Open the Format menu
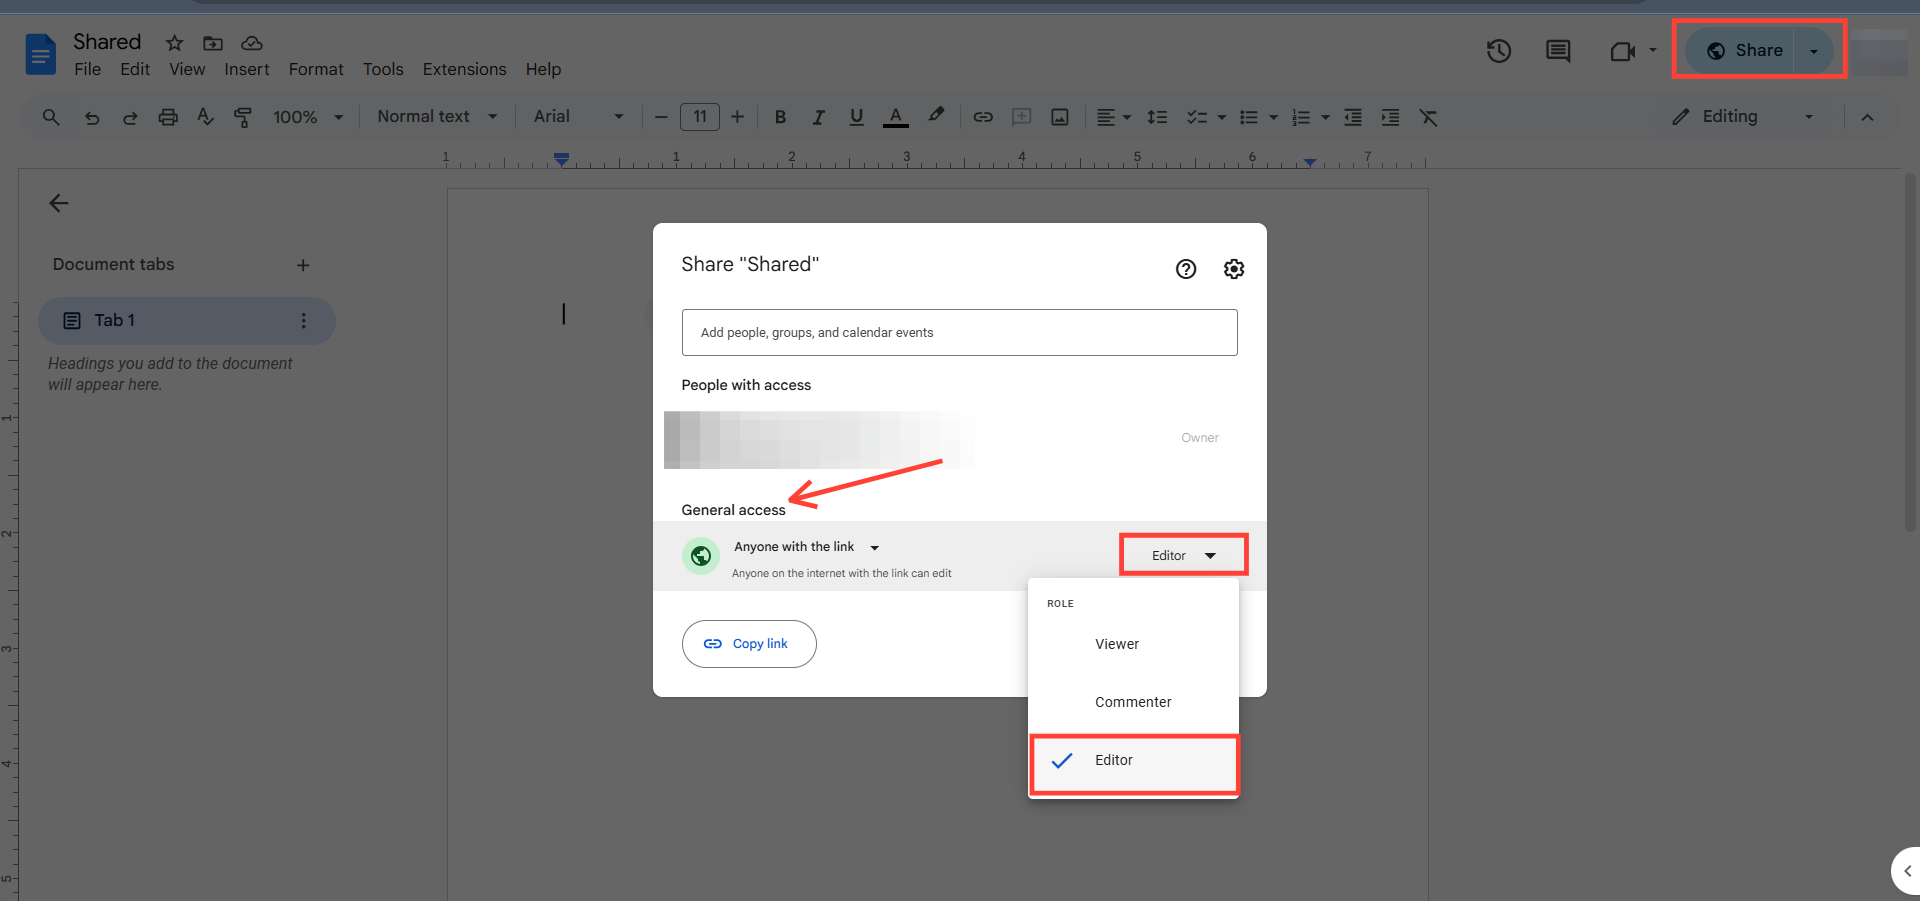Screen dimensions: 1920x901 pos(316,70)
